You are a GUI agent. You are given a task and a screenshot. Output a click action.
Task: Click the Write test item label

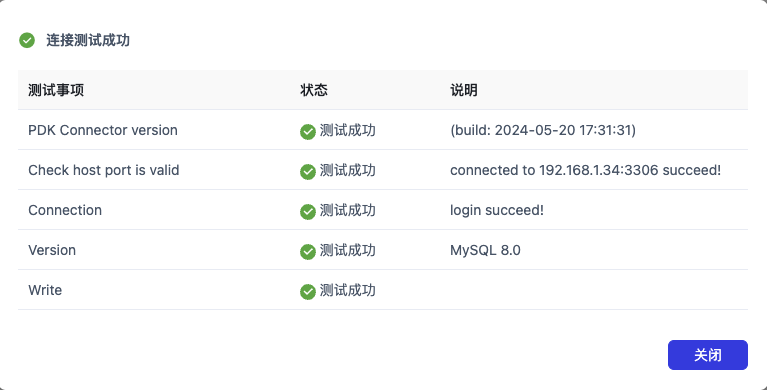pos(45,291)
